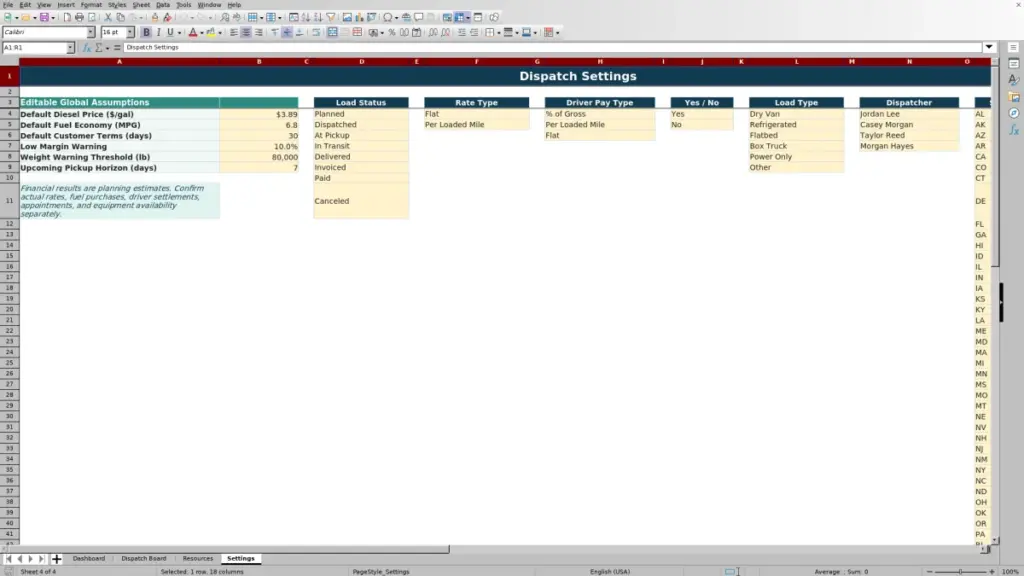Insert a chart via toolbar icon
Viewport: 1024px width, 576px height.
click(x=359, y=18)
